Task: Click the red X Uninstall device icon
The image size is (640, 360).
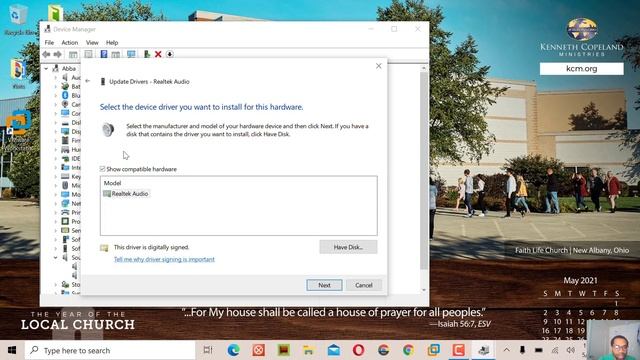Action: click(158, 54)
